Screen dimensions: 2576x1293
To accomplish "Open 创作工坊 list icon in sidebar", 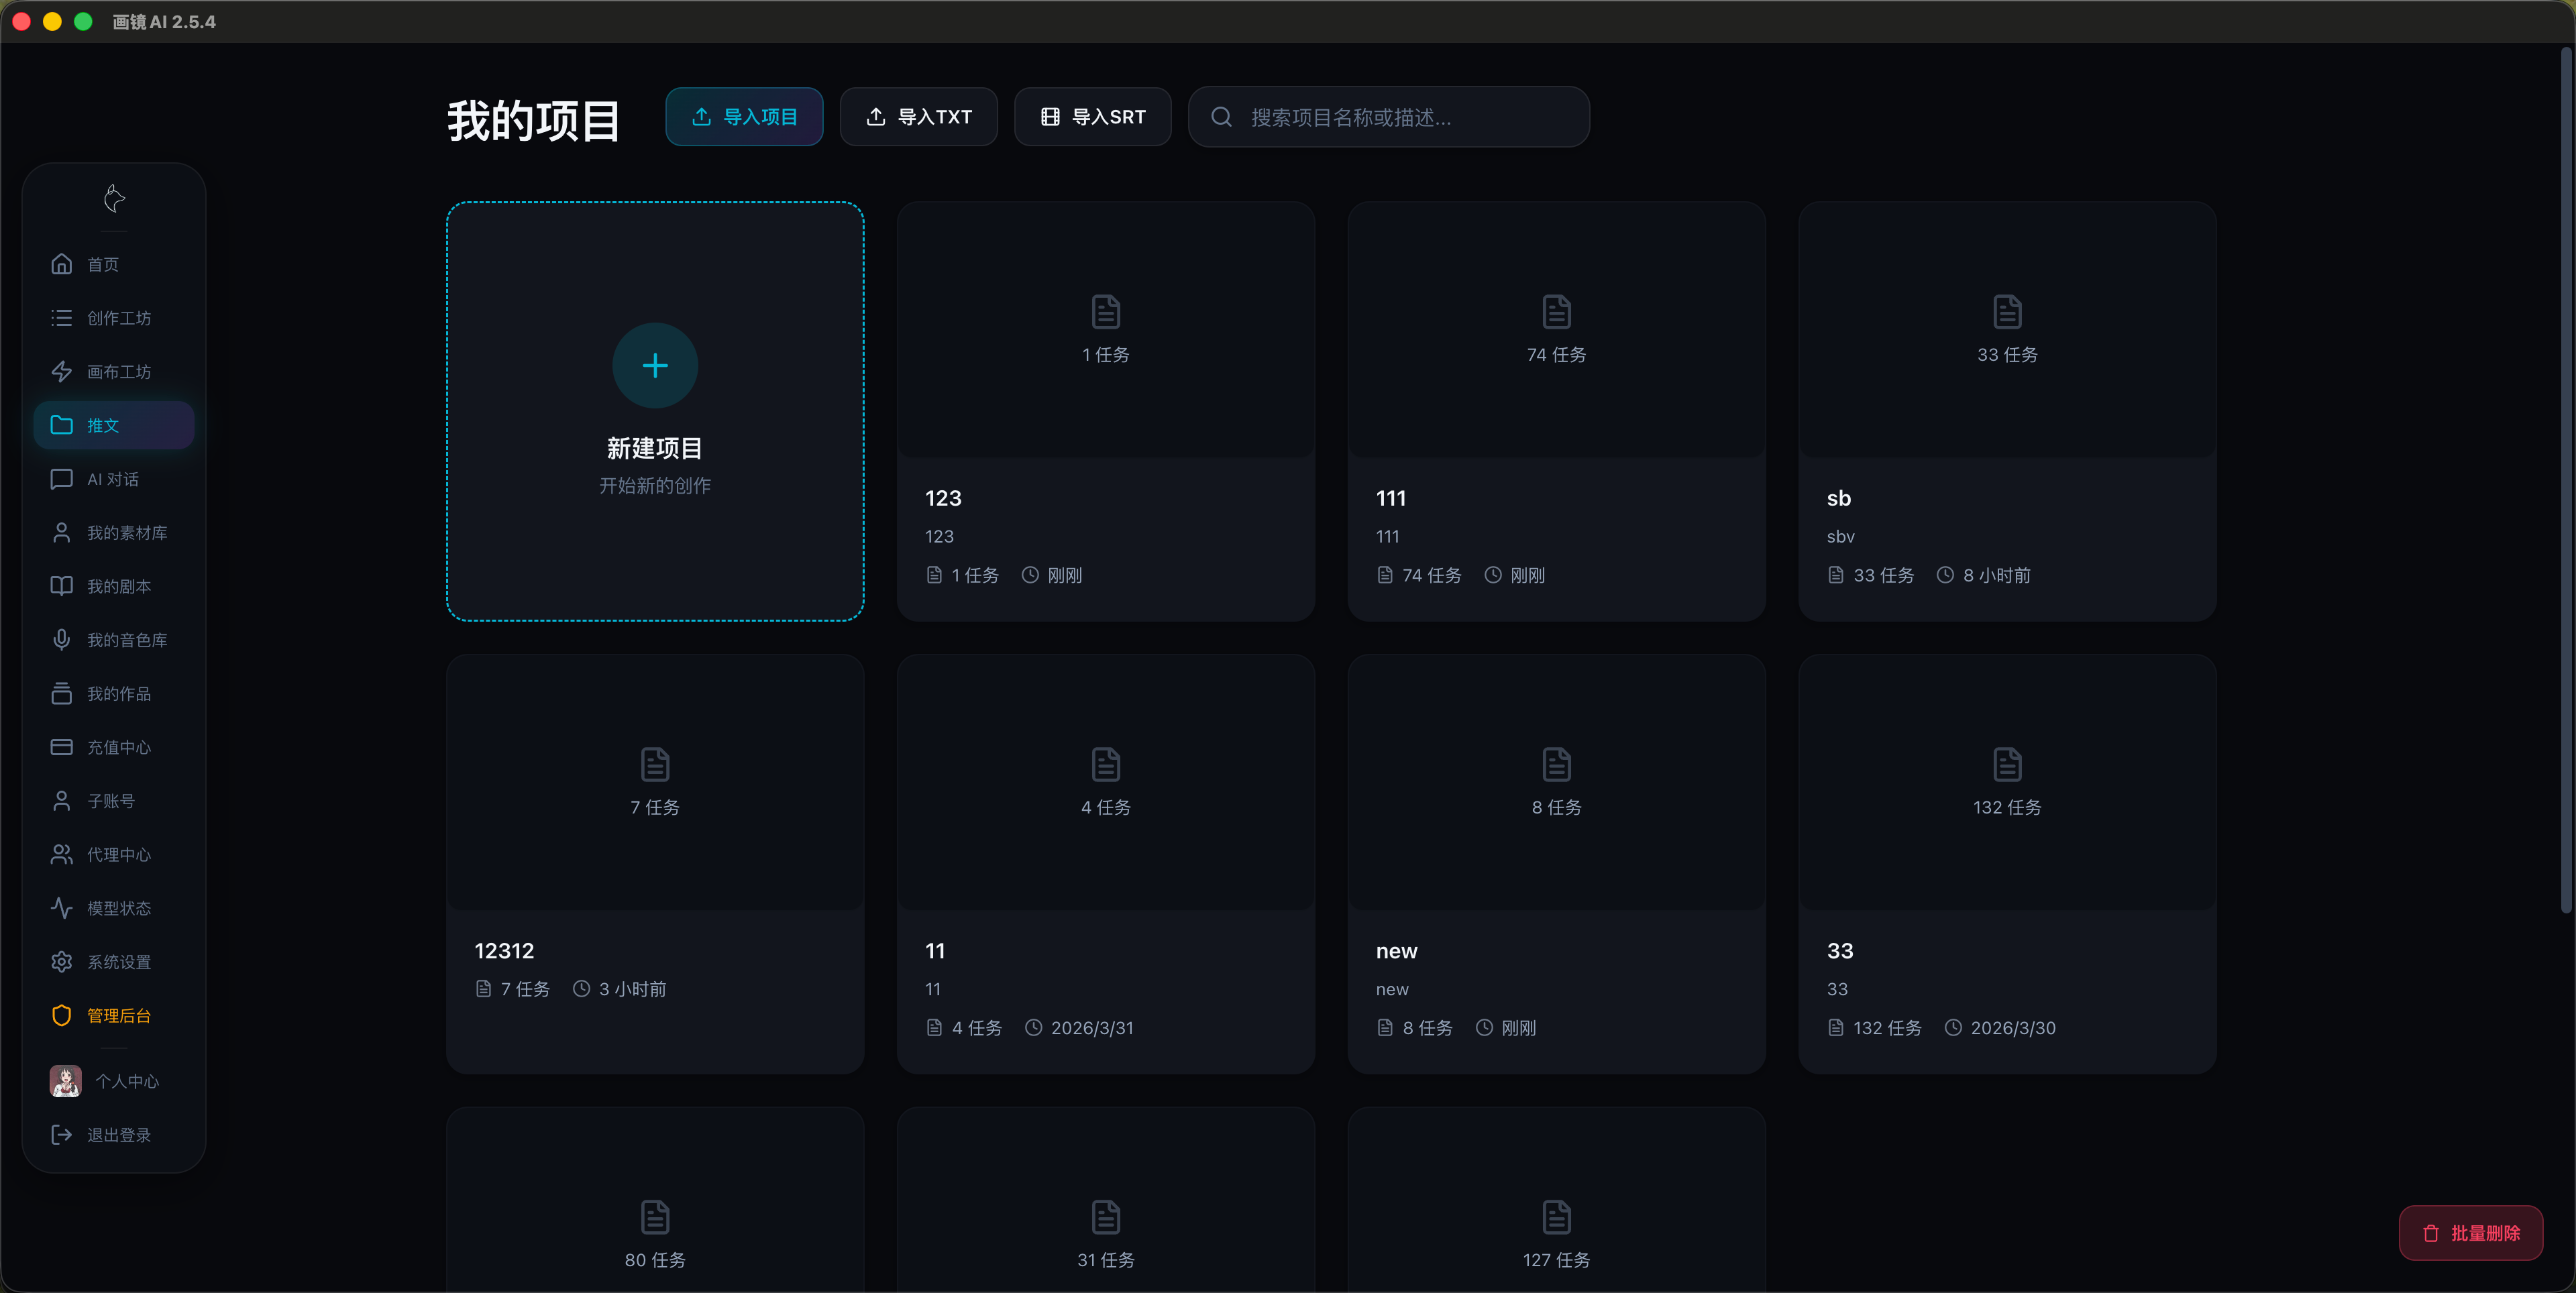I will coord(62,318).
